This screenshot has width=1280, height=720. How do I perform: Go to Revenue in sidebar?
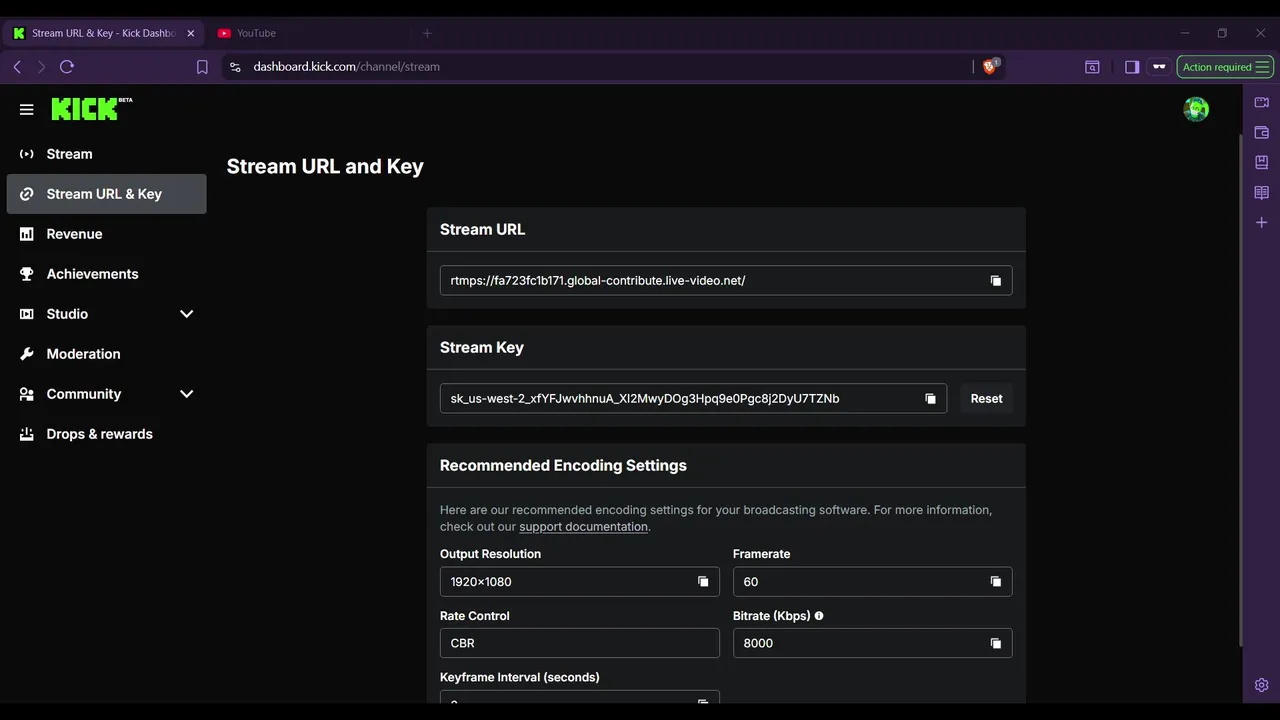pyautogui.click(x=74, y=234)
